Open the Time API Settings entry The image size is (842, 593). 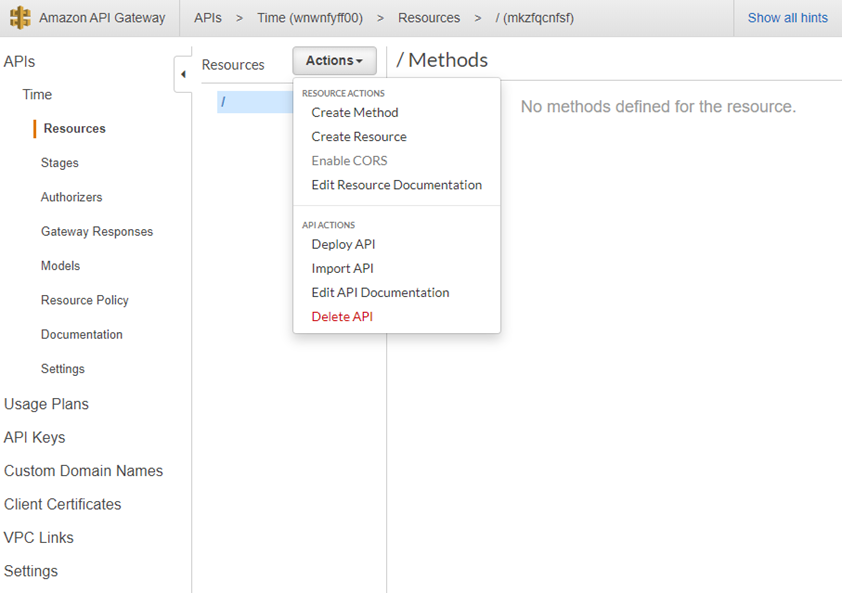click(x=63, y=369)
